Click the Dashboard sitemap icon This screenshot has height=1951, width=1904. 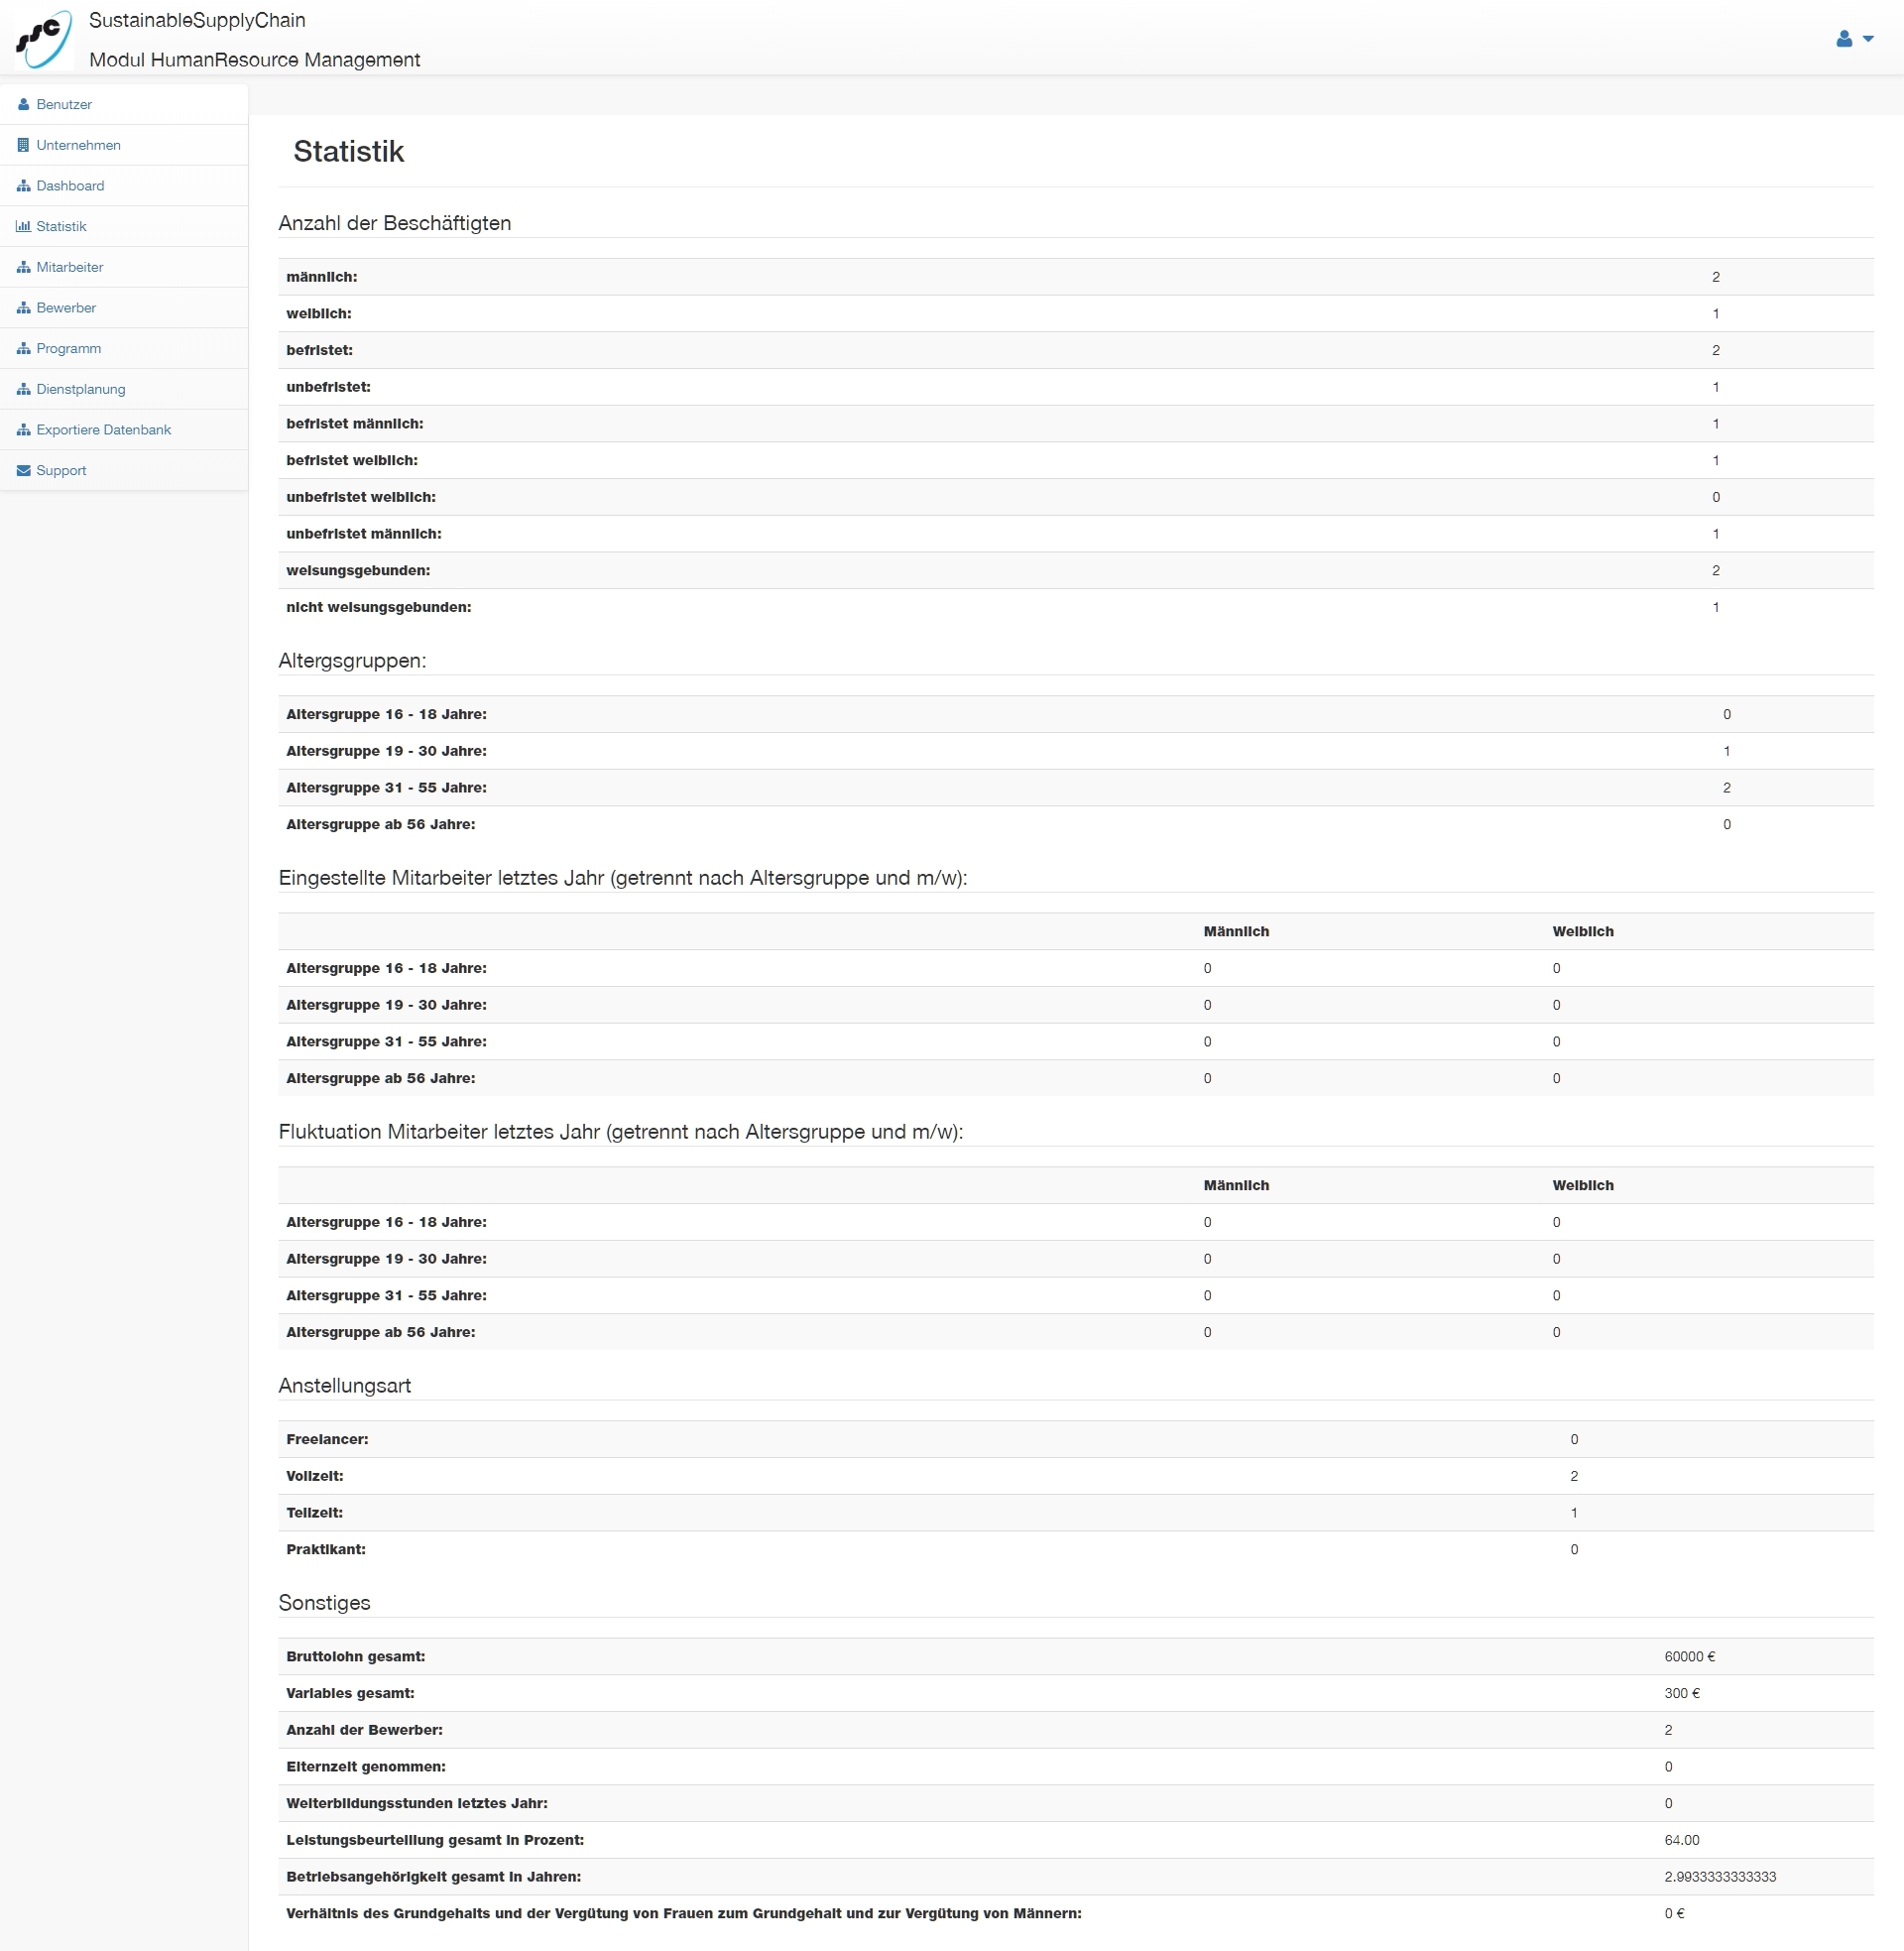[x=23, y=186]
